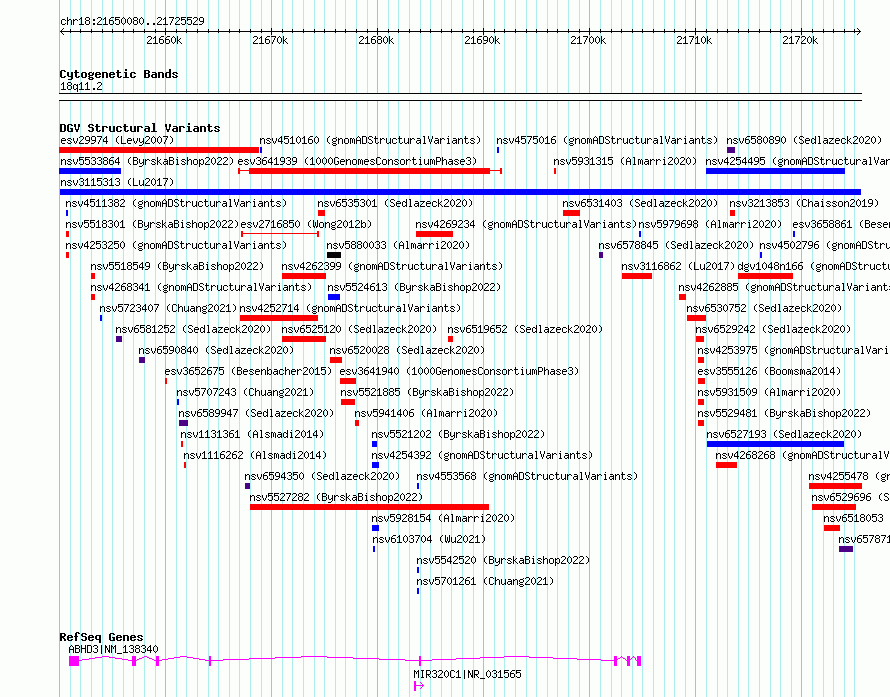Open nsv4510160 gnomAD variant label
Image resolution: width=890 pixels, height=697 pixels.
(x=370, y=140)
